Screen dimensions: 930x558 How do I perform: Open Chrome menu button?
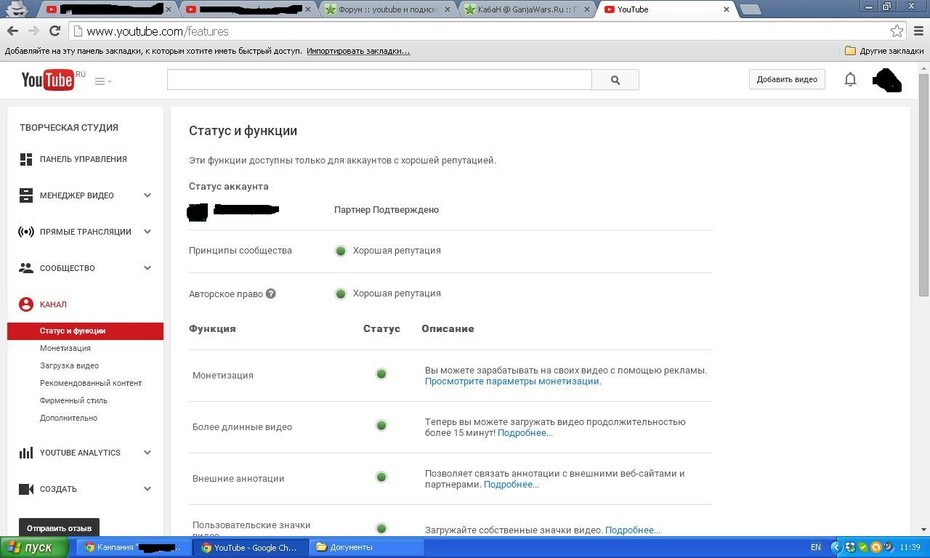point(918,31)
